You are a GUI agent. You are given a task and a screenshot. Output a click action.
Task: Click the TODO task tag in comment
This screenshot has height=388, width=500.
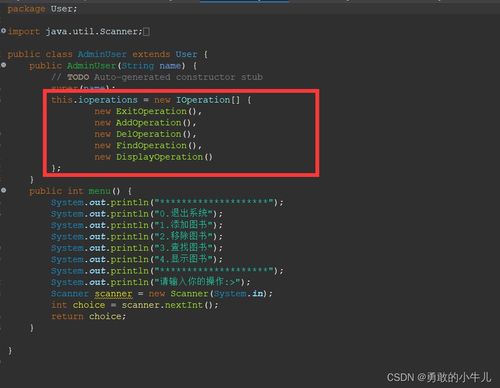click(78, 77)
